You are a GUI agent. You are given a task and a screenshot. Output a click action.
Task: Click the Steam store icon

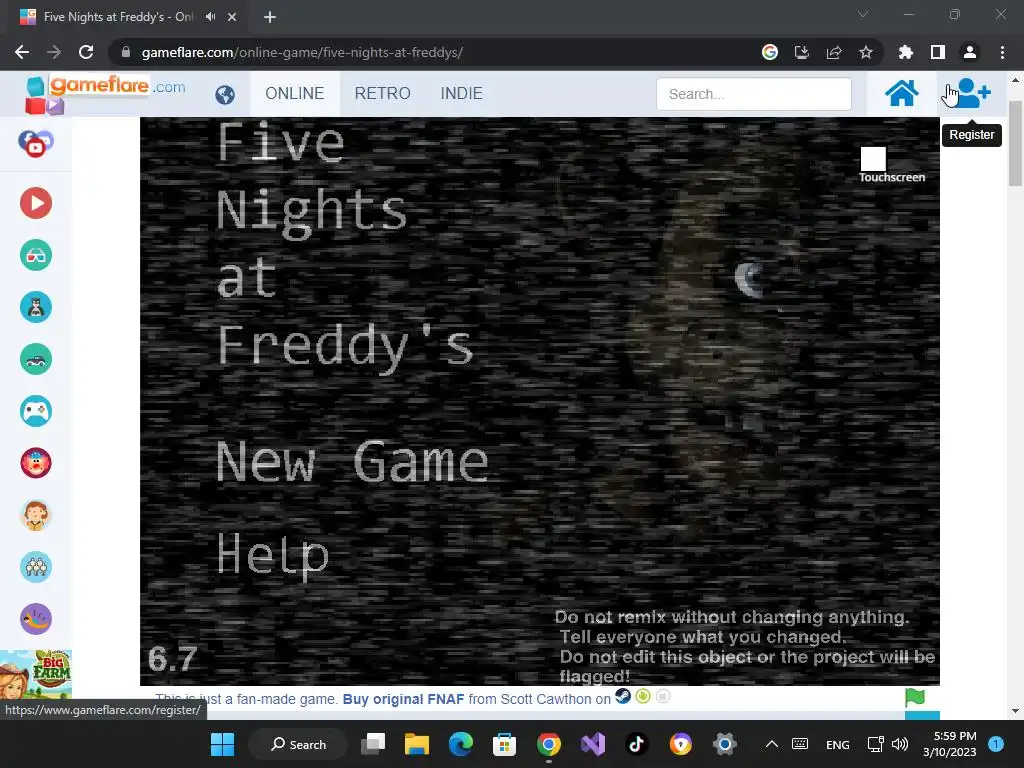point(623,696)
